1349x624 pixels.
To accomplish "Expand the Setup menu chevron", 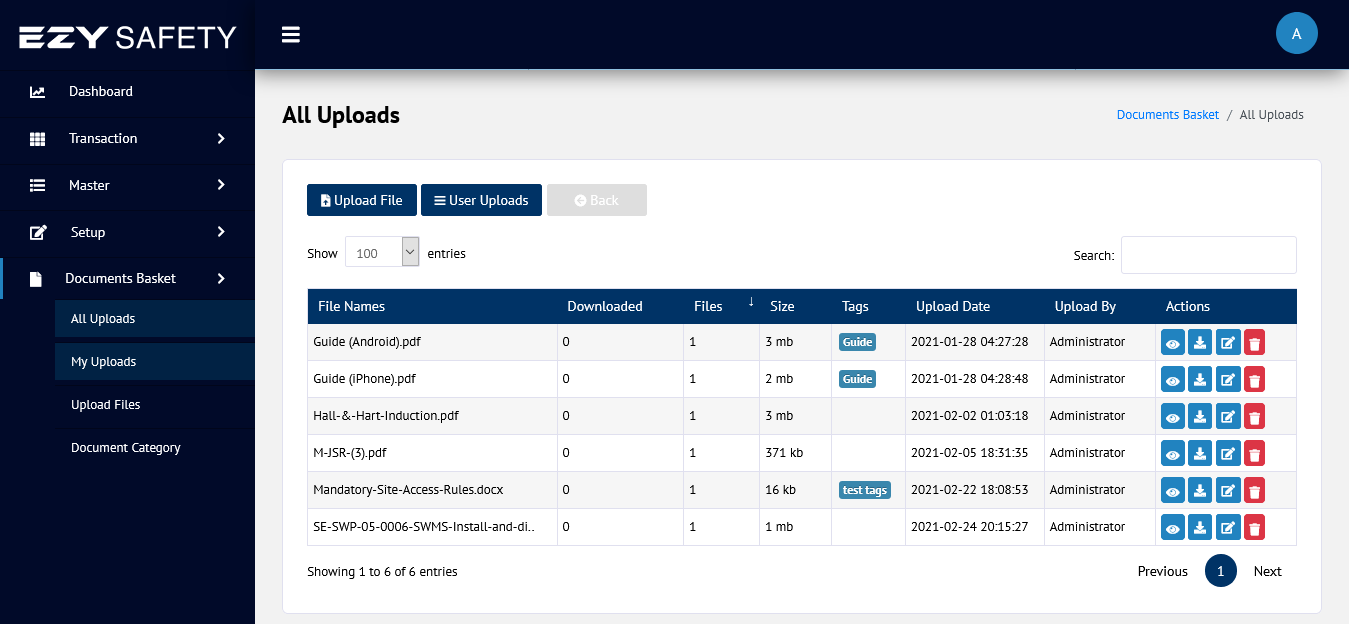I will coord(221,232).
